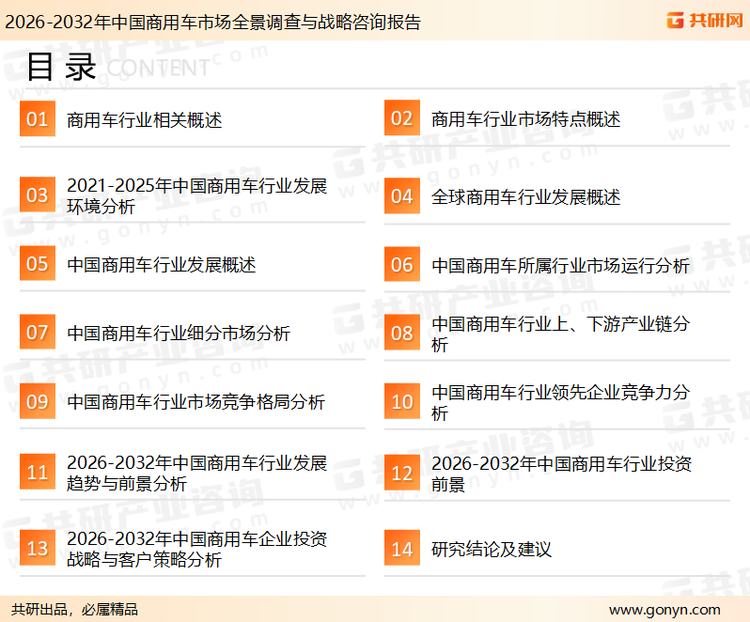Open the www.gonyn.com footer link
Viewport: 750px width, 622px height.
pos(665,610)
